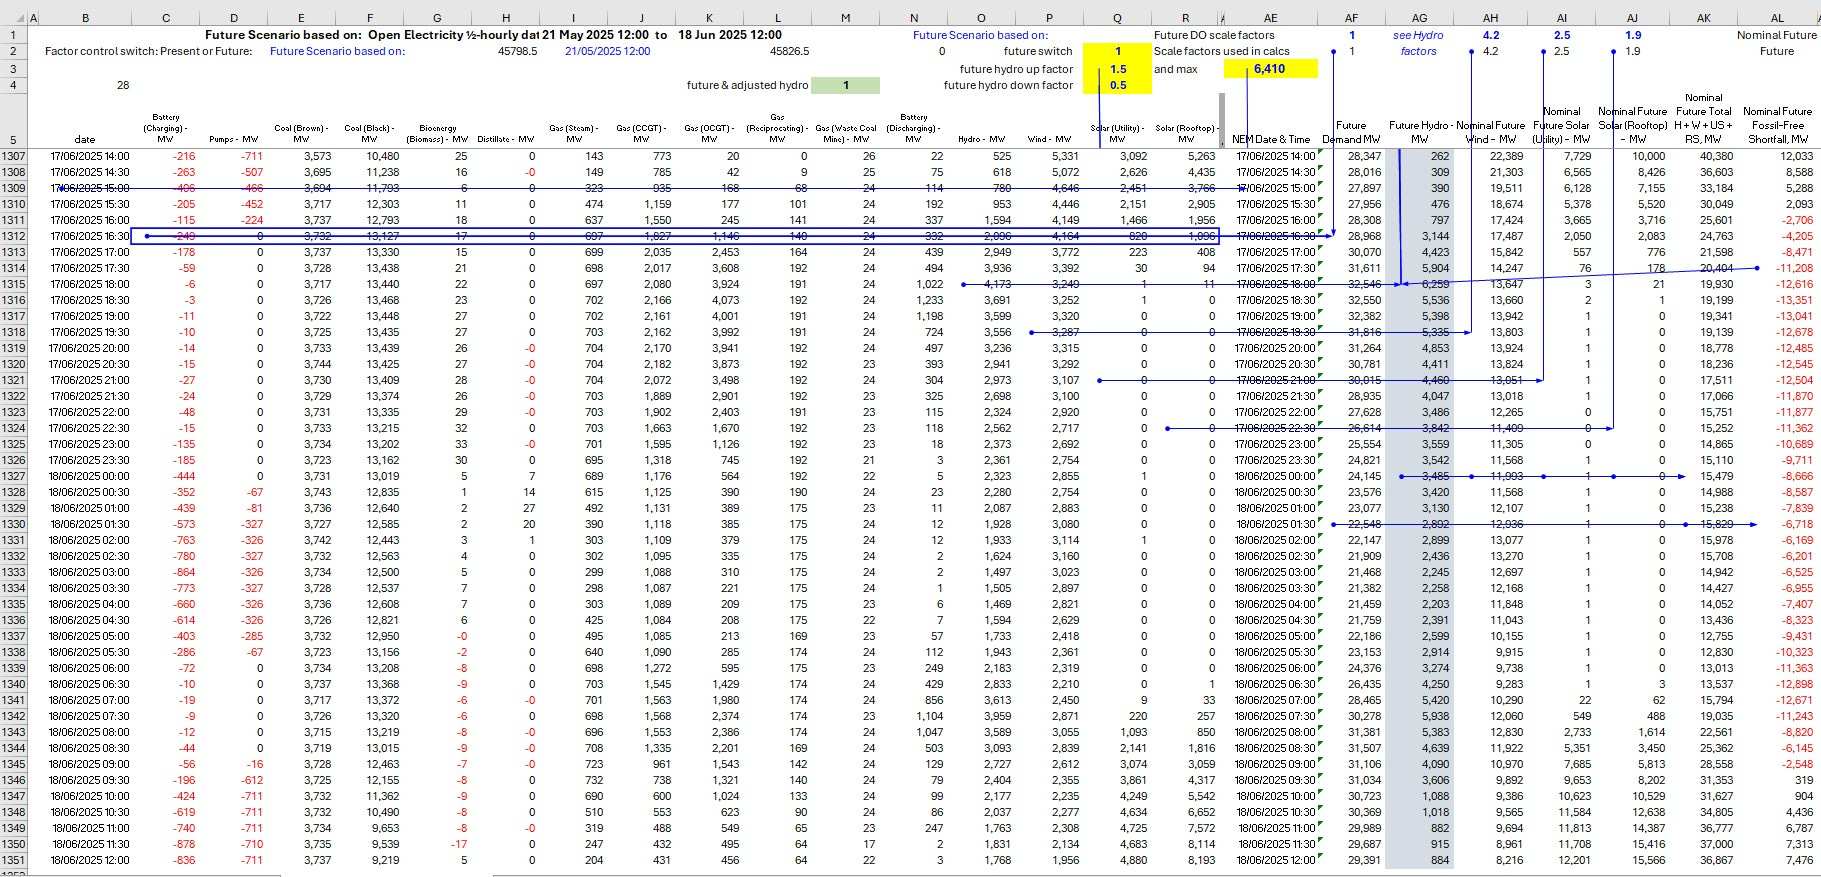Select column AG header
The image size is (1821, 877).
(x=1419, y=18)
